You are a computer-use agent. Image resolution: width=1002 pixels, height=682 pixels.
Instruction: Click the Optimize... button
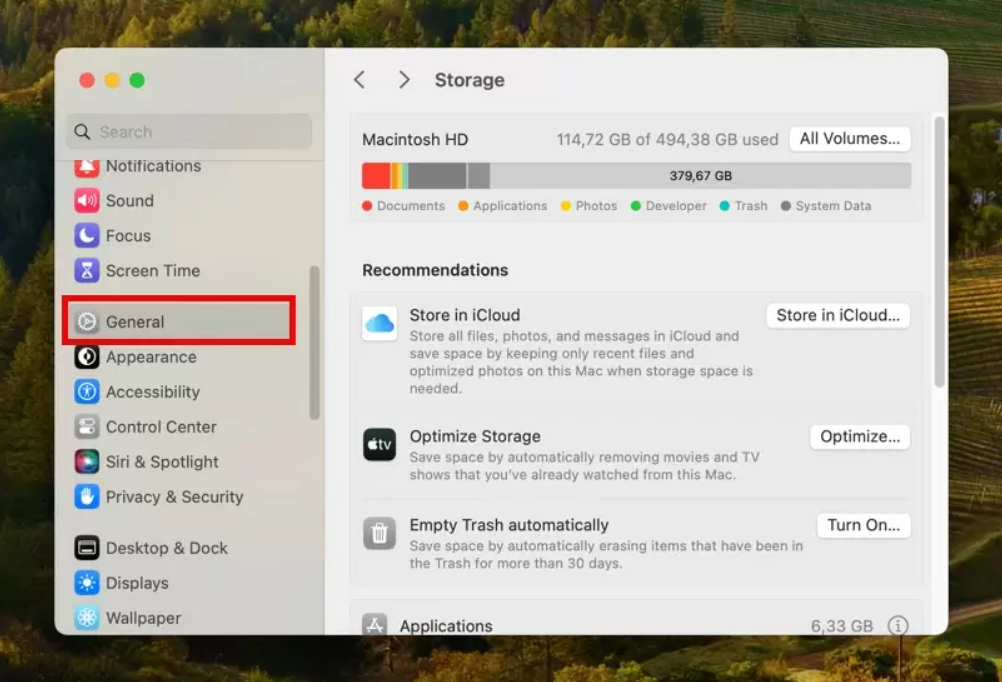860,437
